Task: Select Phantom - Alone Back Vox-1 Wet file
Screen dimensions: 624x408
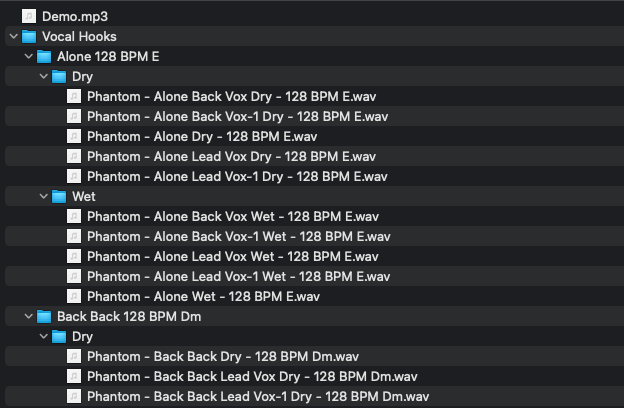Action: pyautogui.click(x=238, y=236)
